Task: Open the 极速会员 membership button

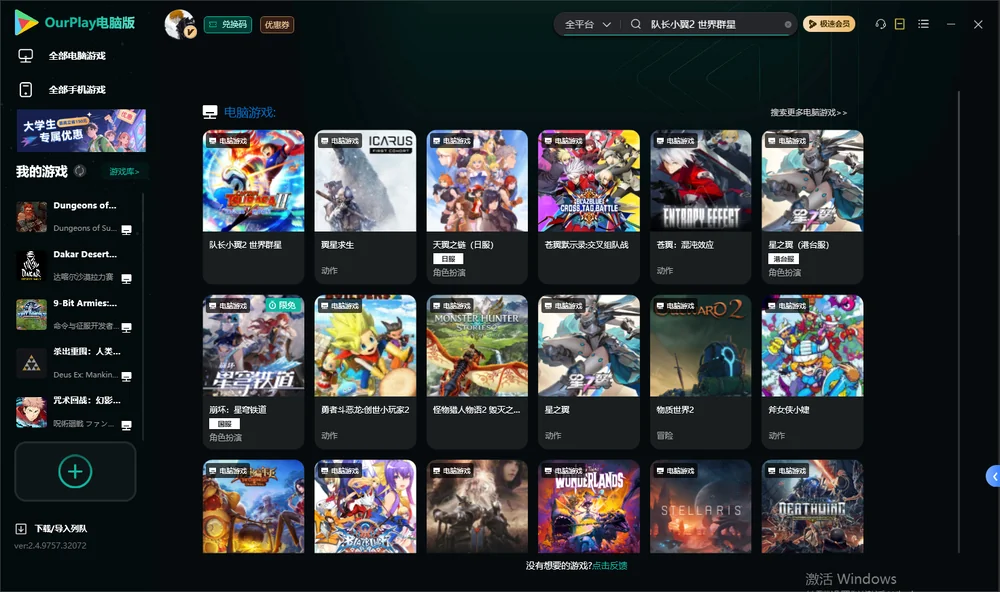Action: pos(829,24)
